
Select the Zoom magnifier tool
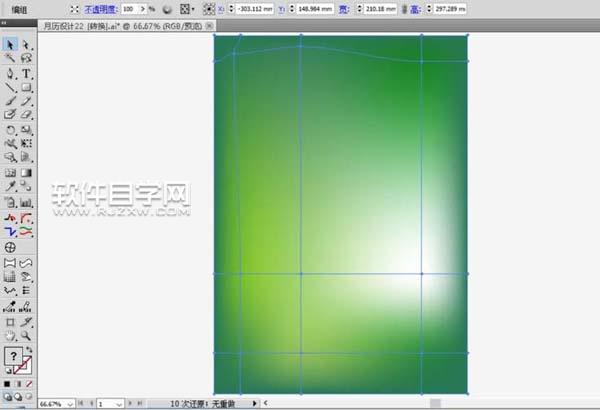coord(26,336)
